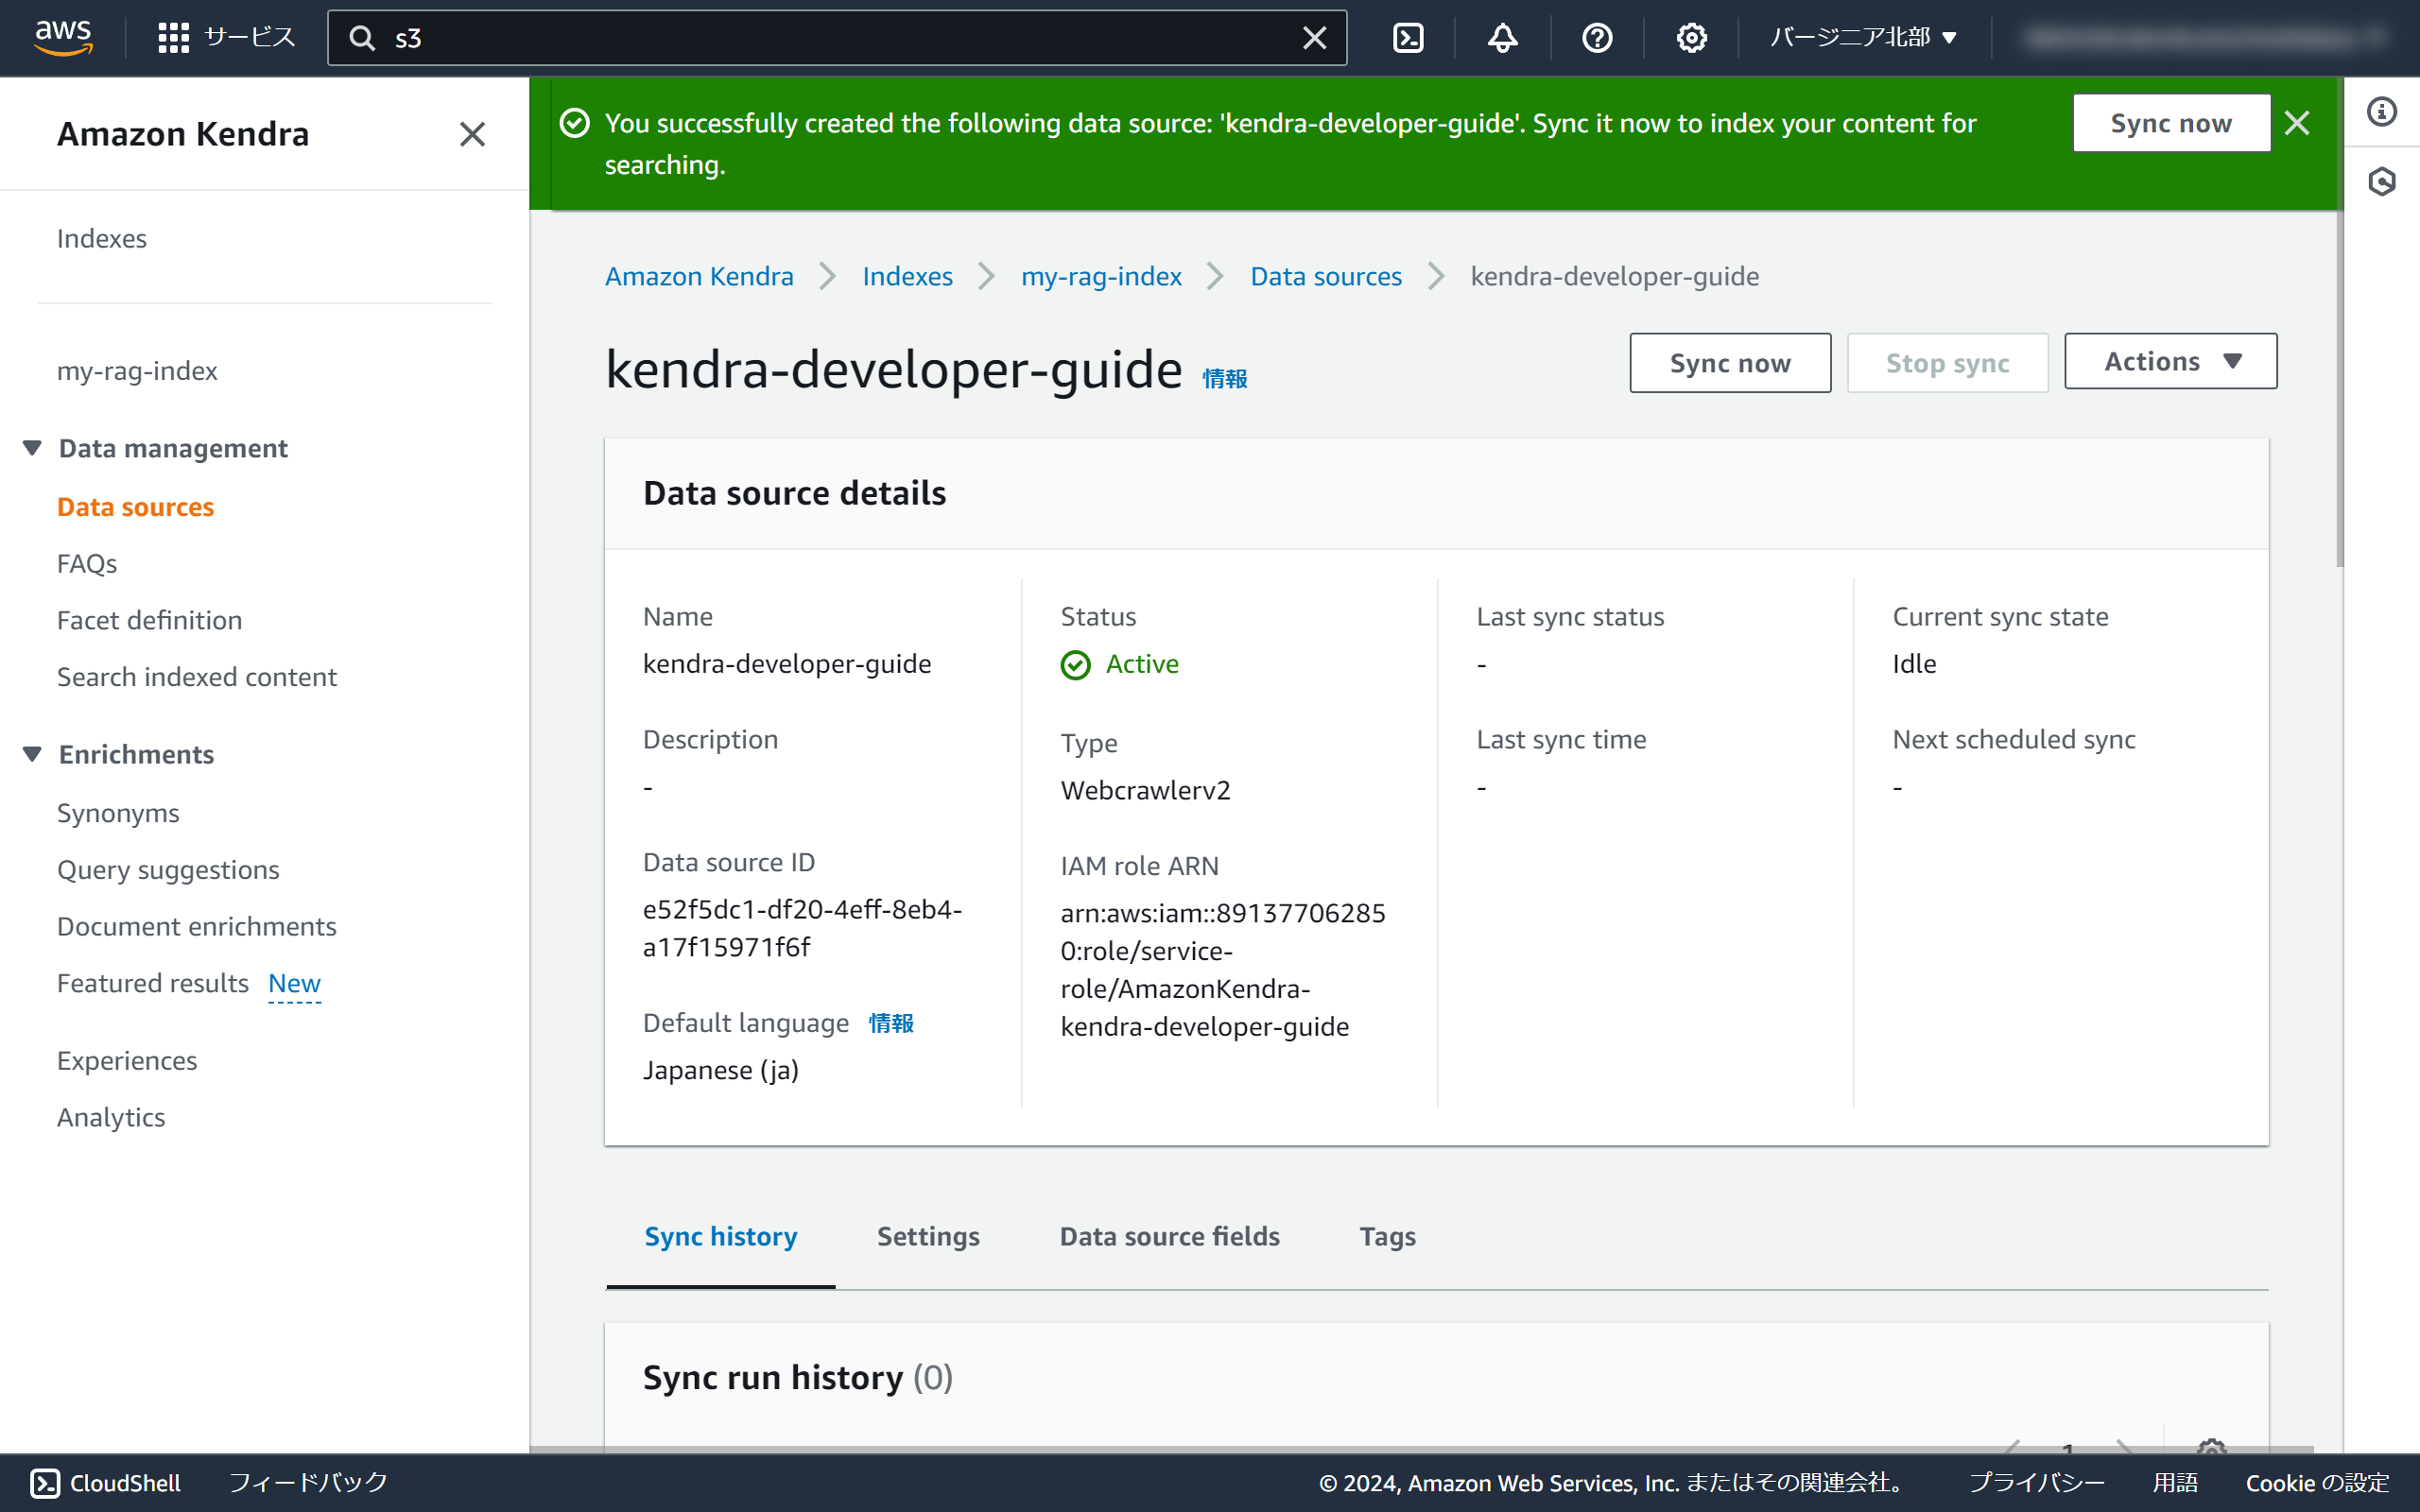Viewport: 2420px width, 1512px height.
Task: Open Search indexed content in sidebar
Action: [197, 677]
